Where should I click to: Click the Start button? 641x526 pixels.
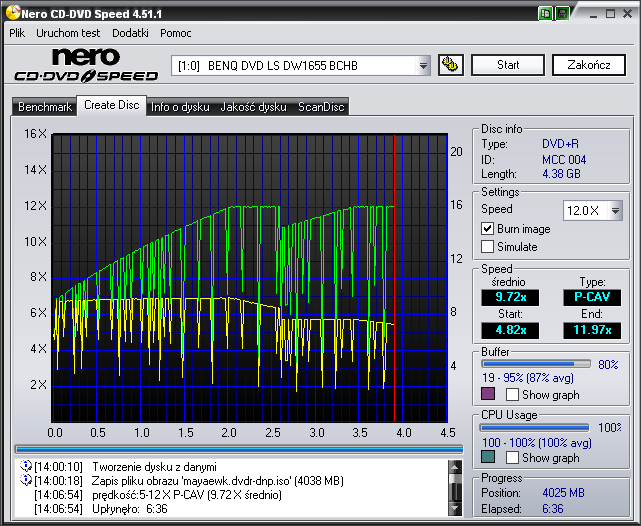click(x=508, y=65)
